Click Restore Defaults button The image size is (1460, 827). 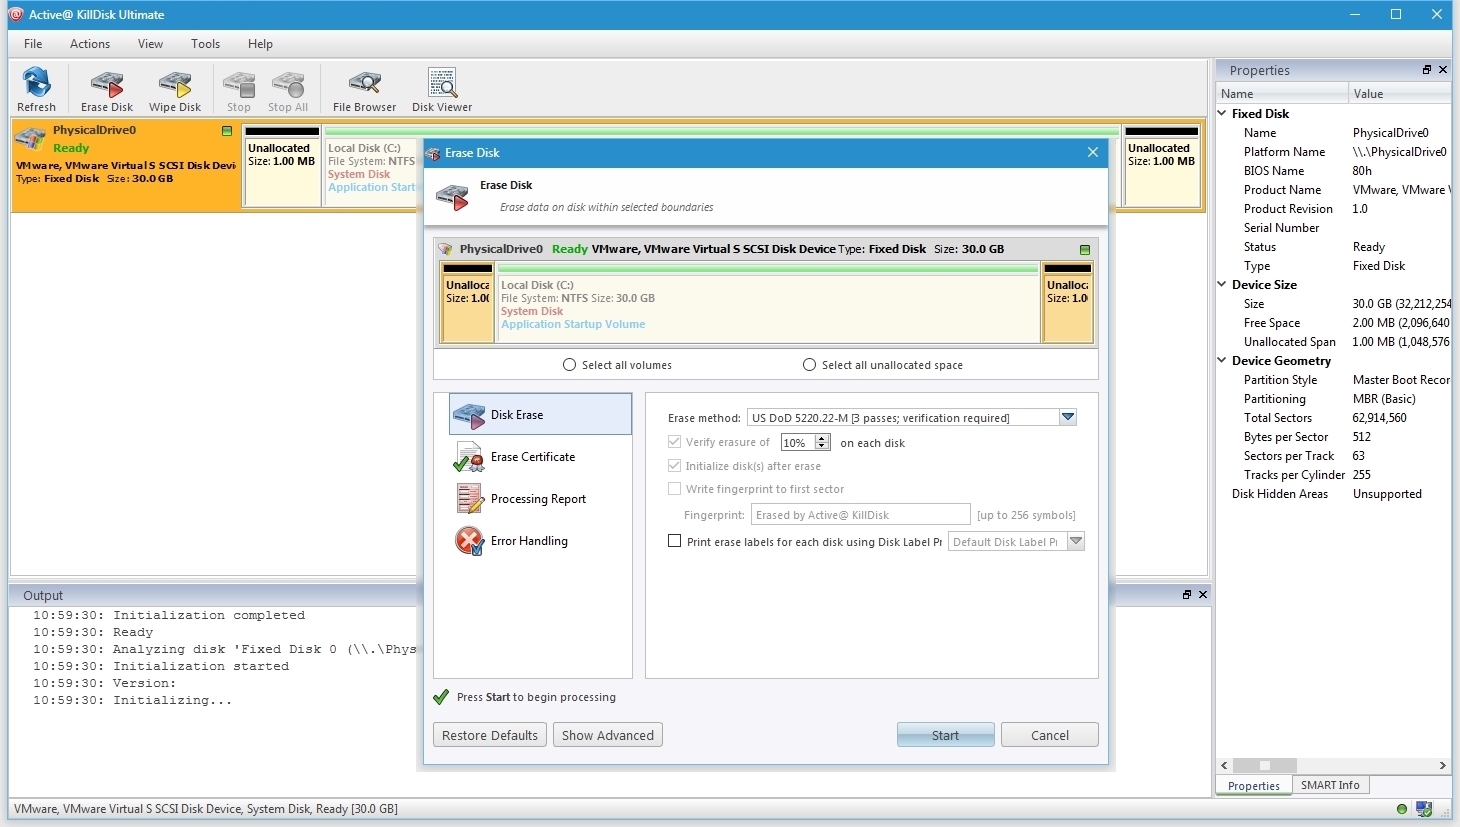pos(490,735)
